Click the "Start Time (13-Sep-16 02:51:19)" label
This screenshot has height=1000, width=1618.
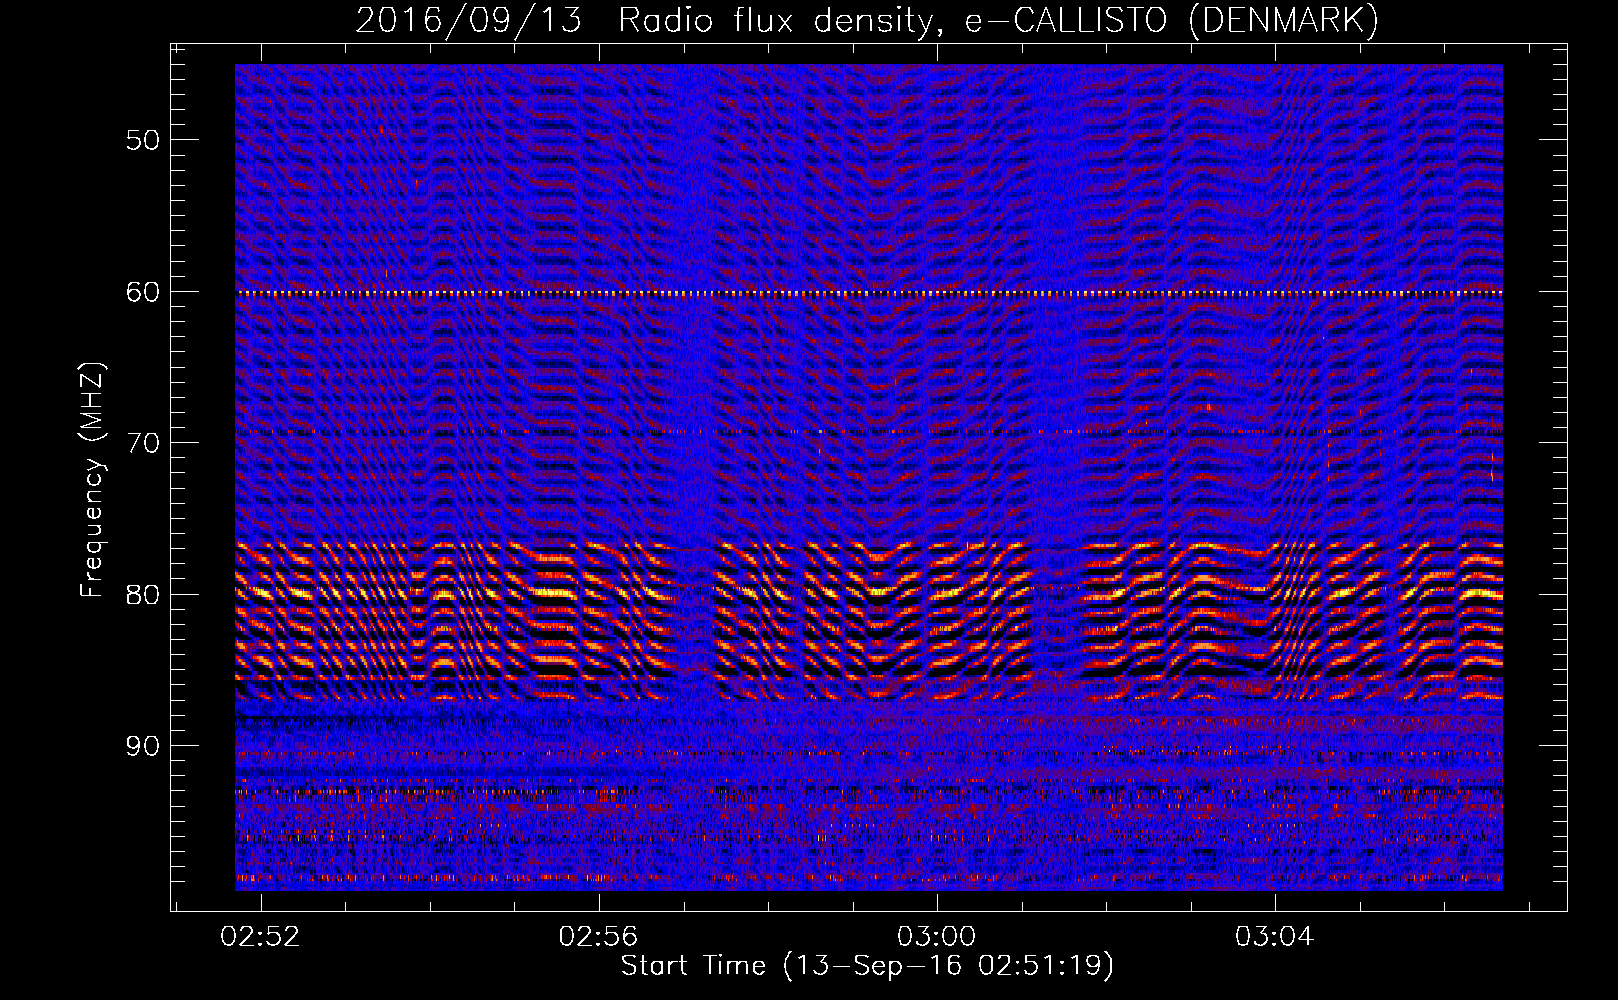coord(867,966)
